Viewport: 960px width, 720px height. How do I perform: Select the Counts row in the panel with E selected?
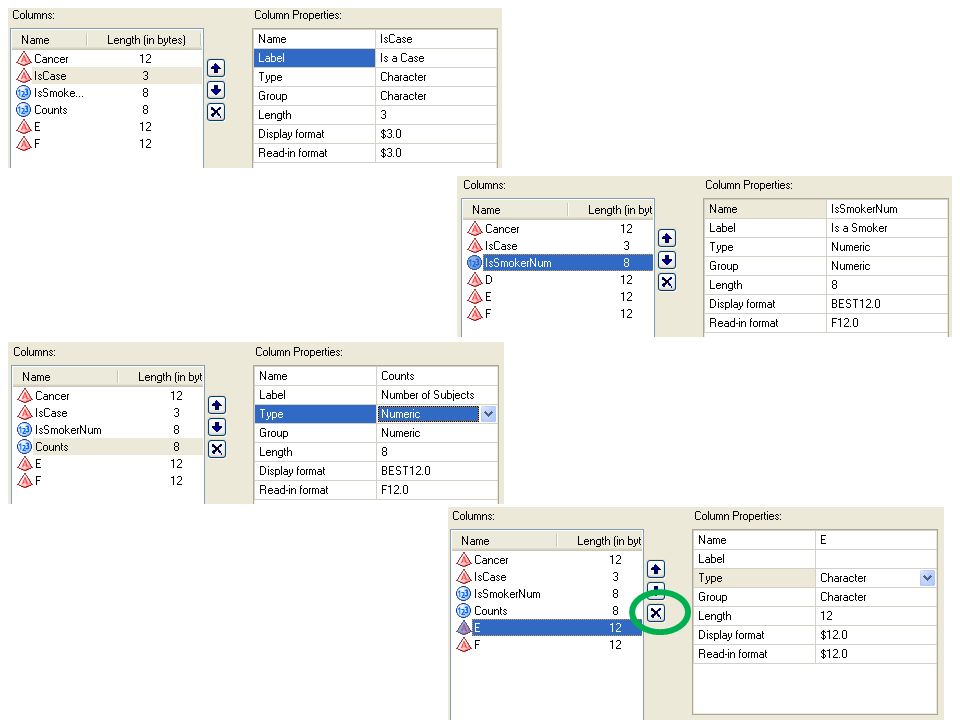pos(547,611)
